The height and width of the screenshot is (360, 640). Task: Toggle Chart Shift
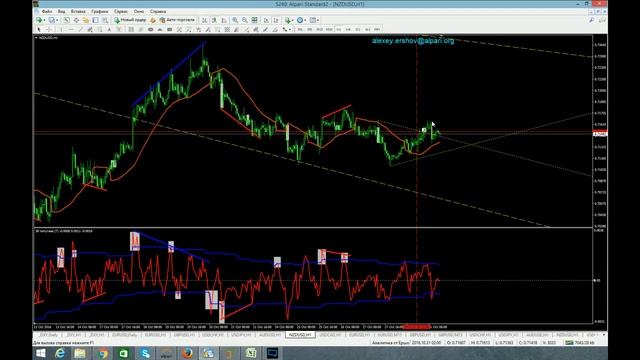coord(276,20)
